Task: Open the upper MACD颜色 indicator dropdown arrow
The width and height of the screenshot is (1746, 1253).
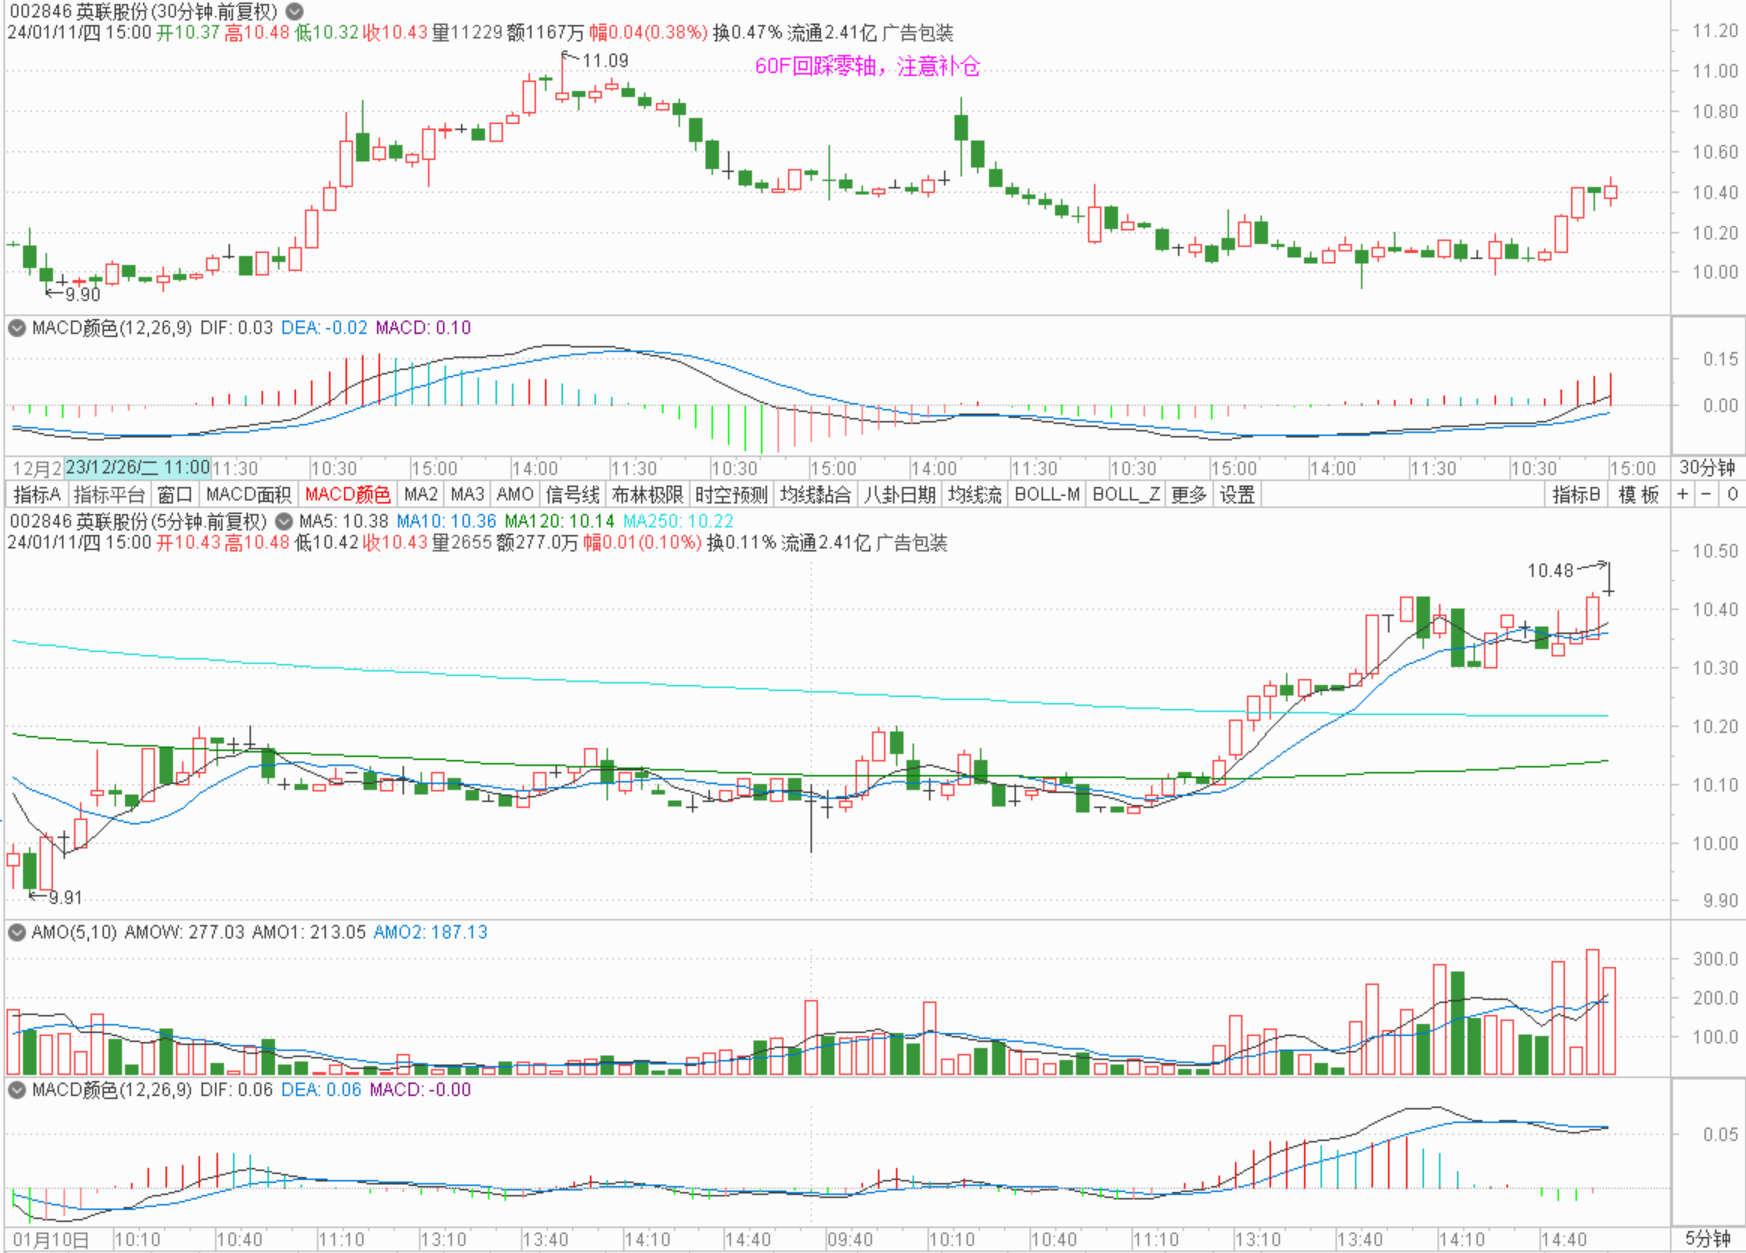Action: (x=17, y=328)
